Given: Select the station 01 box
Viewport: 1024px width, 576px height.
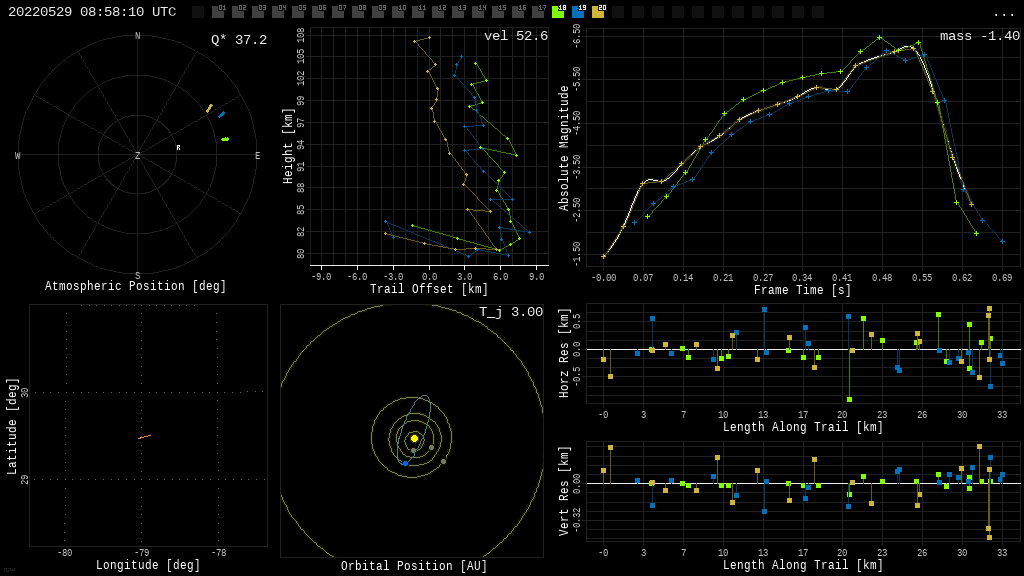Looking at the screenshot, I should point(218,12).
